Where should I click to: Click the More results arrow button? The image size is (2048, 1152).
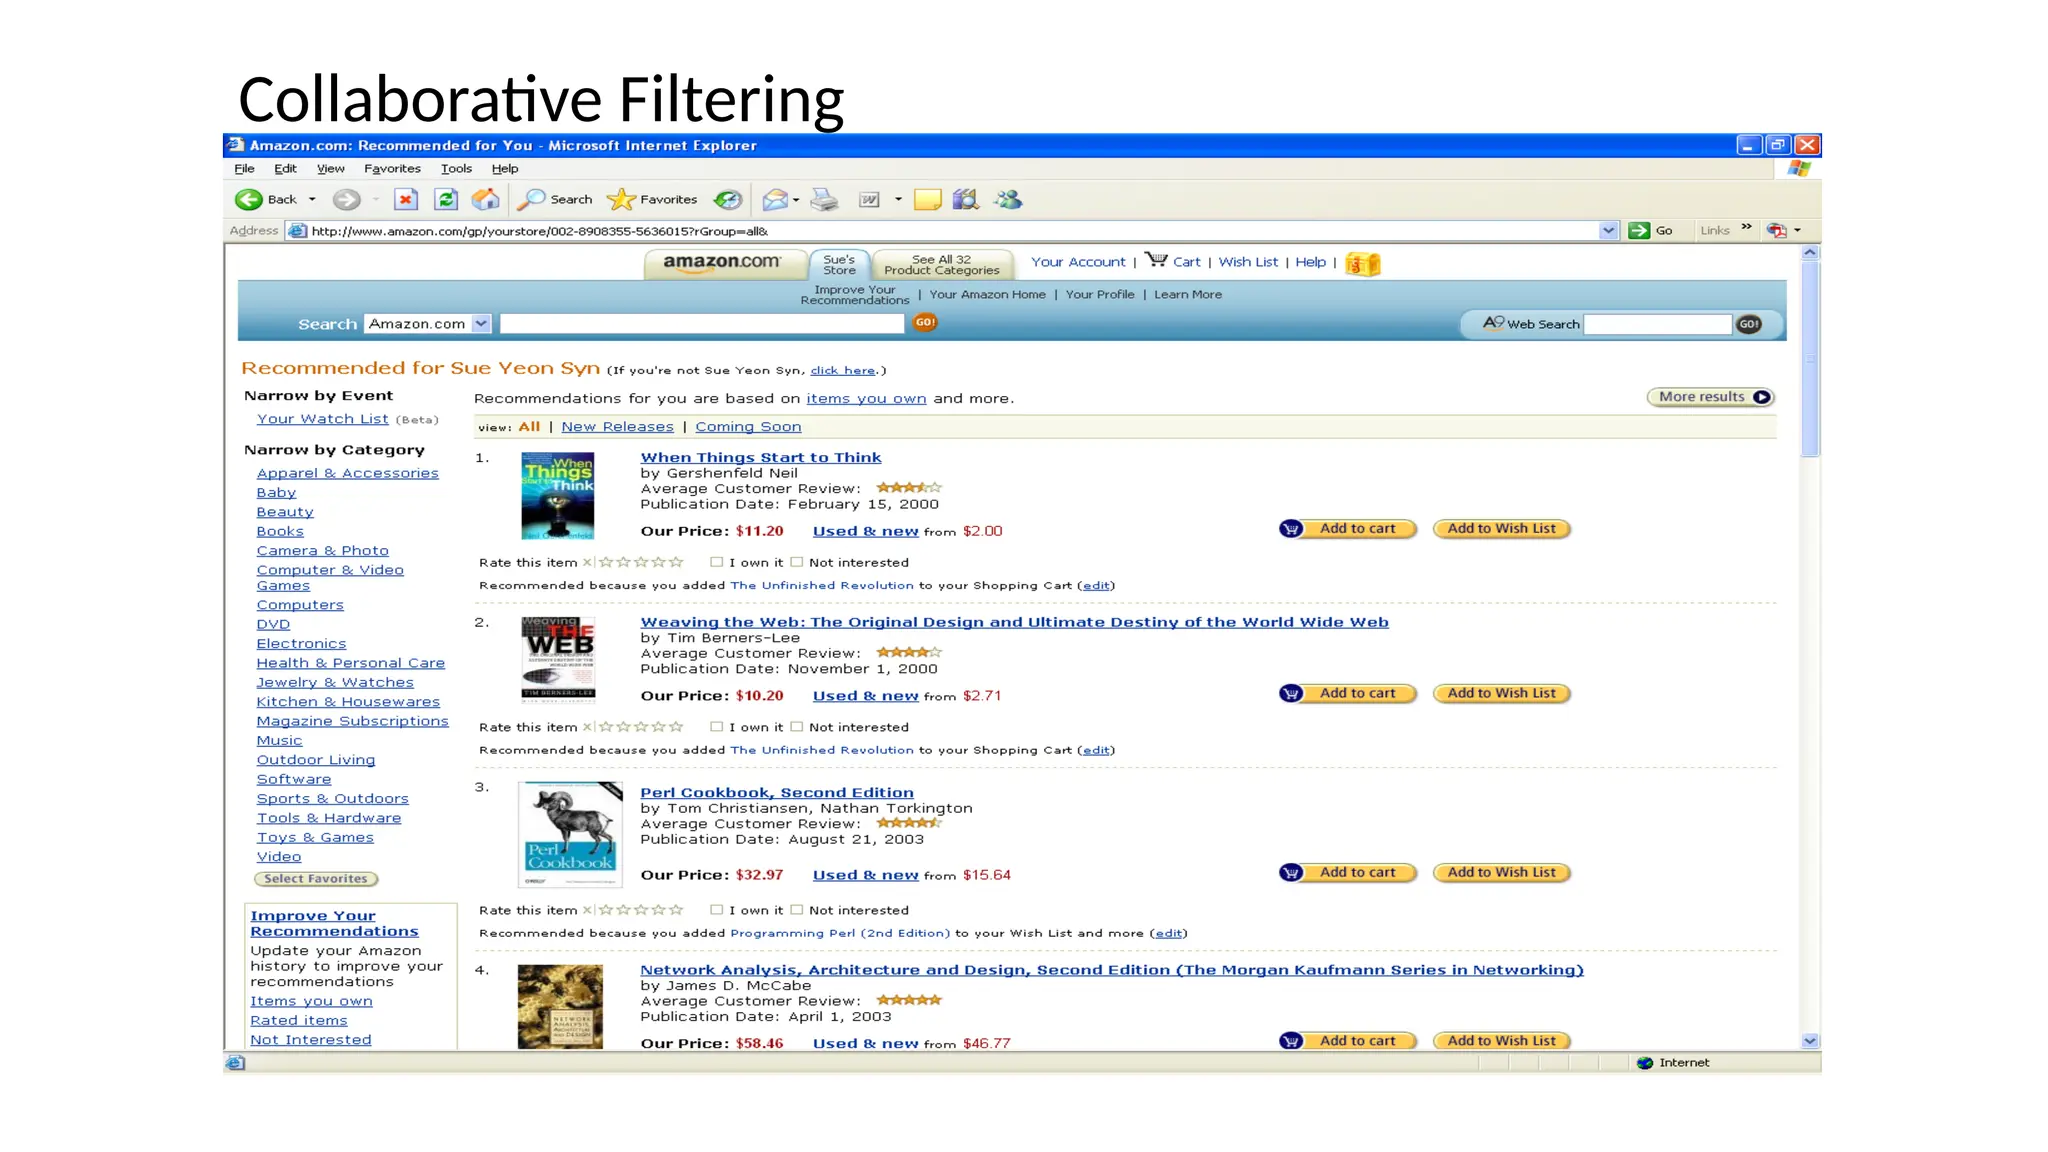1710,397
